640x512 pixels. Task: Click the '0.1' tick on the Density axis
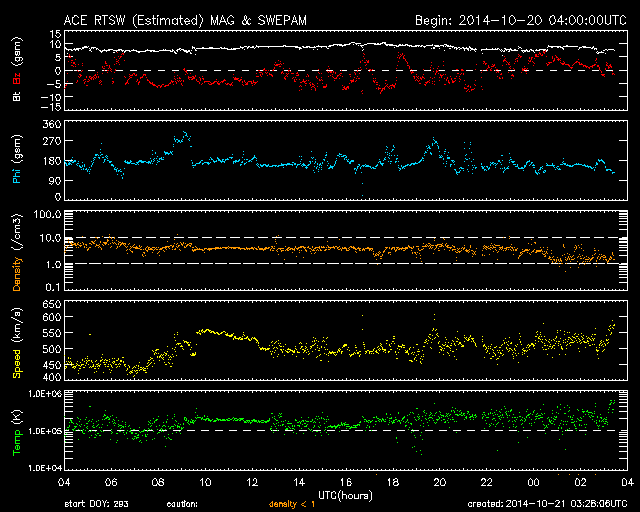tap(53, 287)
